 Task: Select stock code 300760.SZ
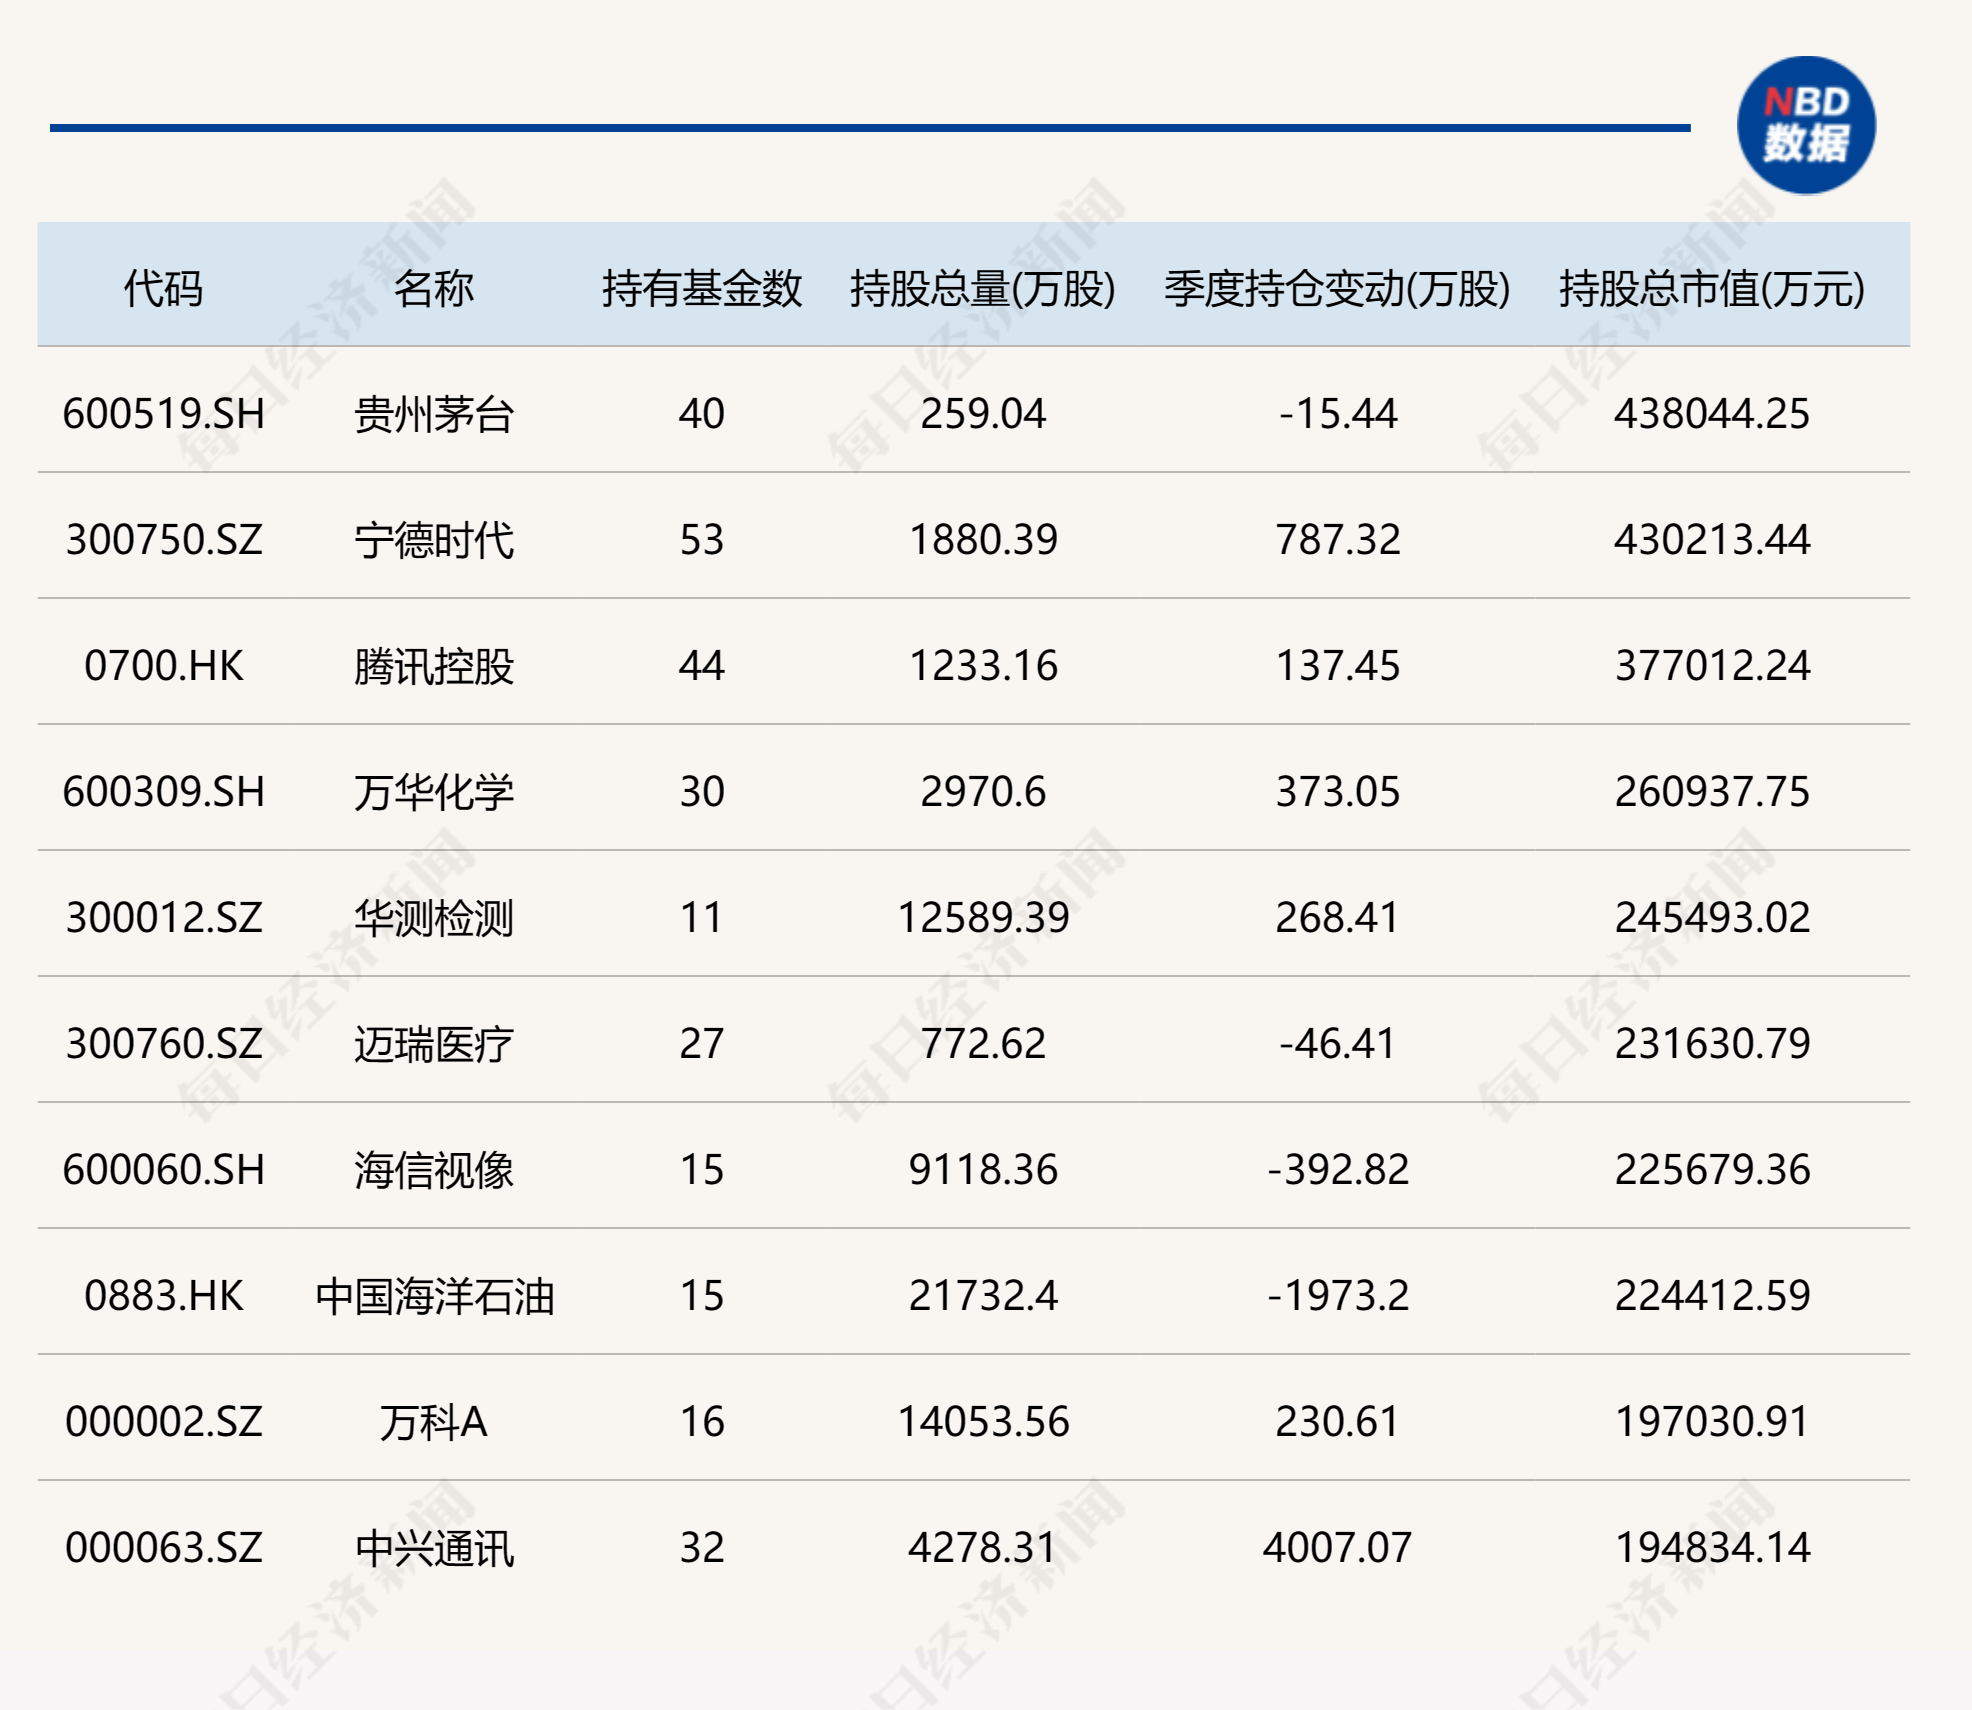click(x=164, y=1044)
